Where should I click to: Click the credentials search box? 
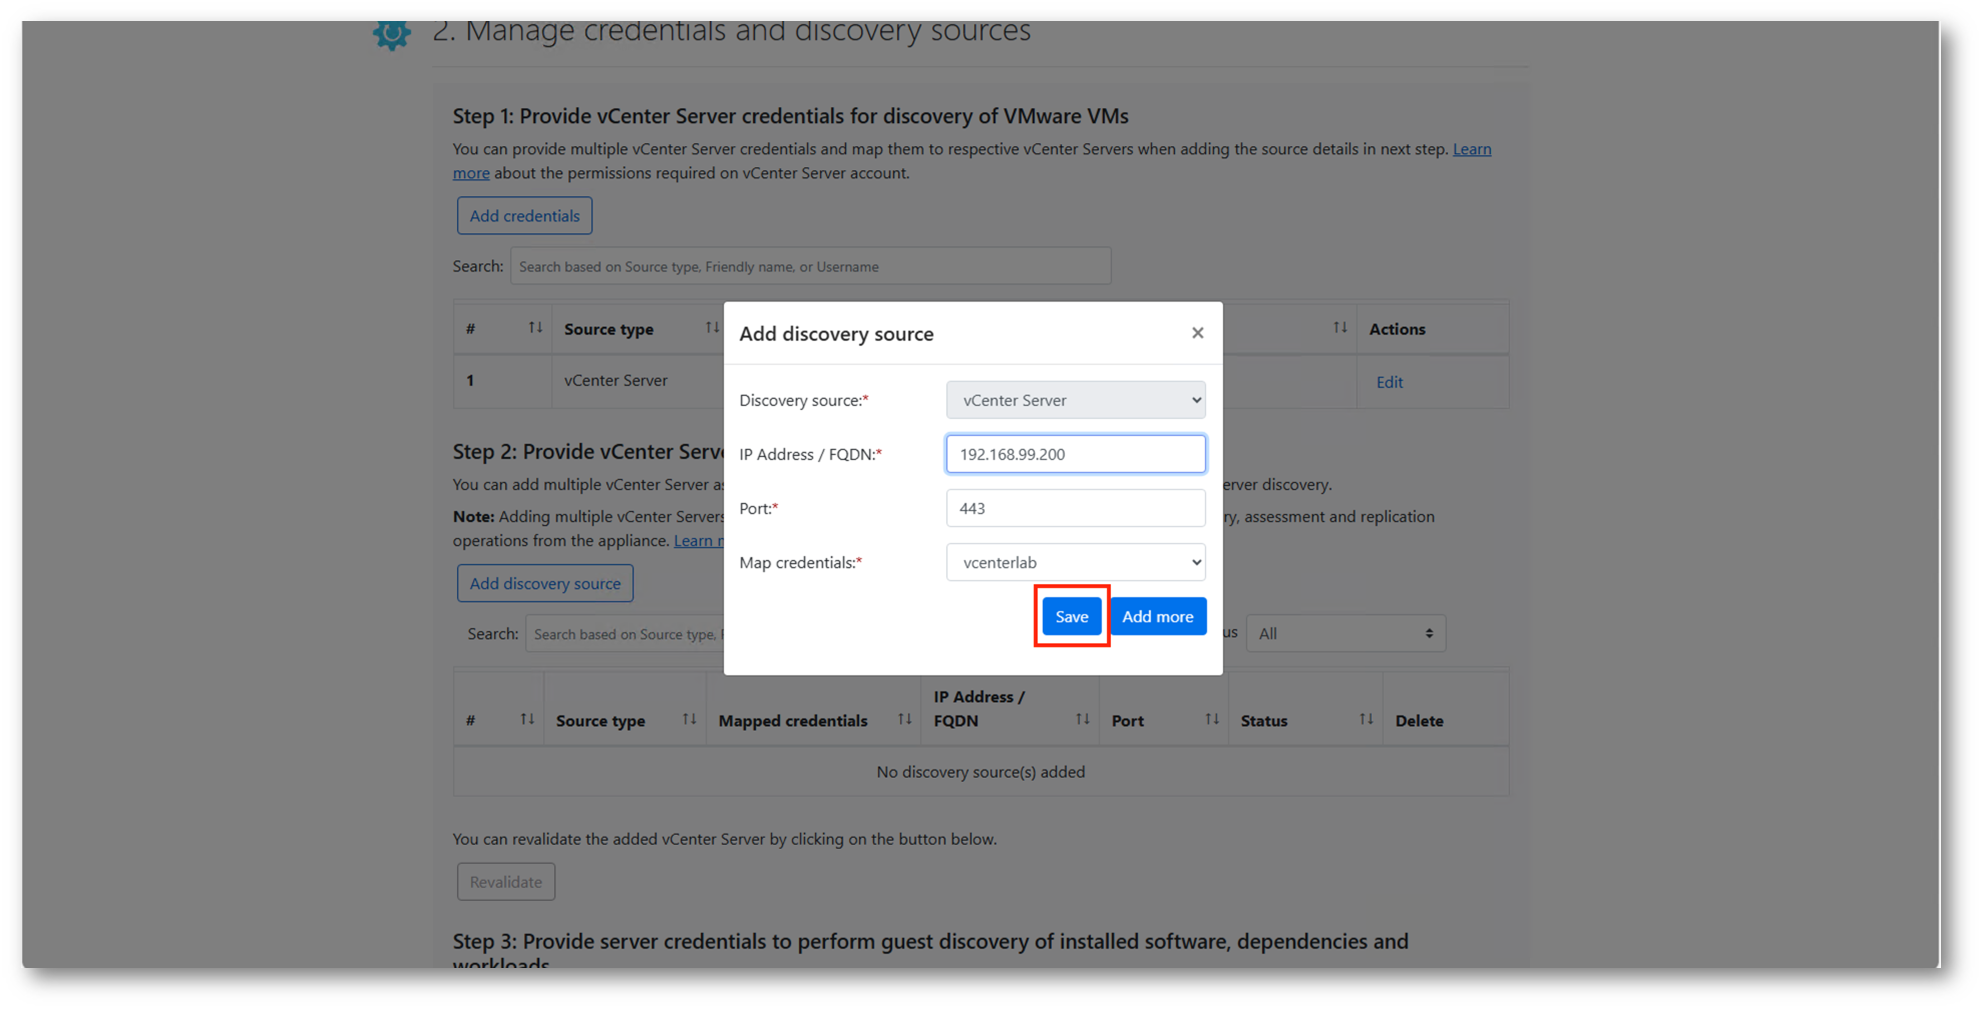pos(810,267)
